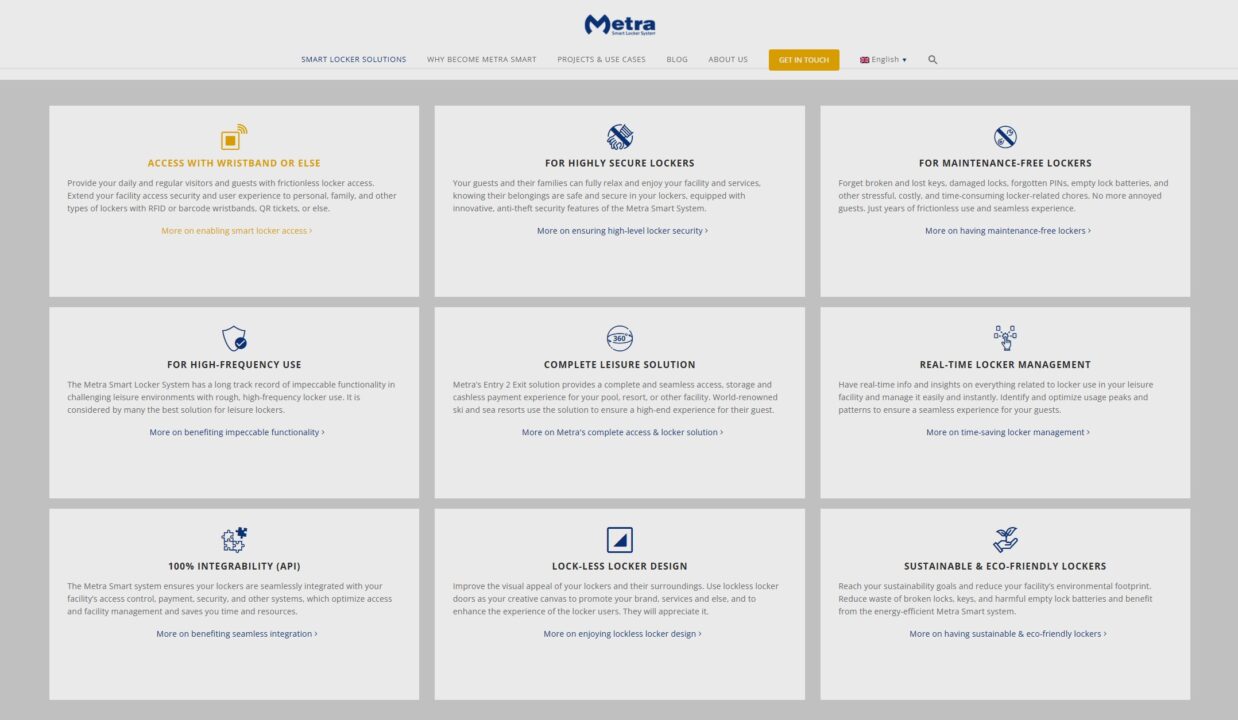The image size is (1238, 720).
Task: Click the 'Access with wristband or else' heading
Action: click(234, 163)
